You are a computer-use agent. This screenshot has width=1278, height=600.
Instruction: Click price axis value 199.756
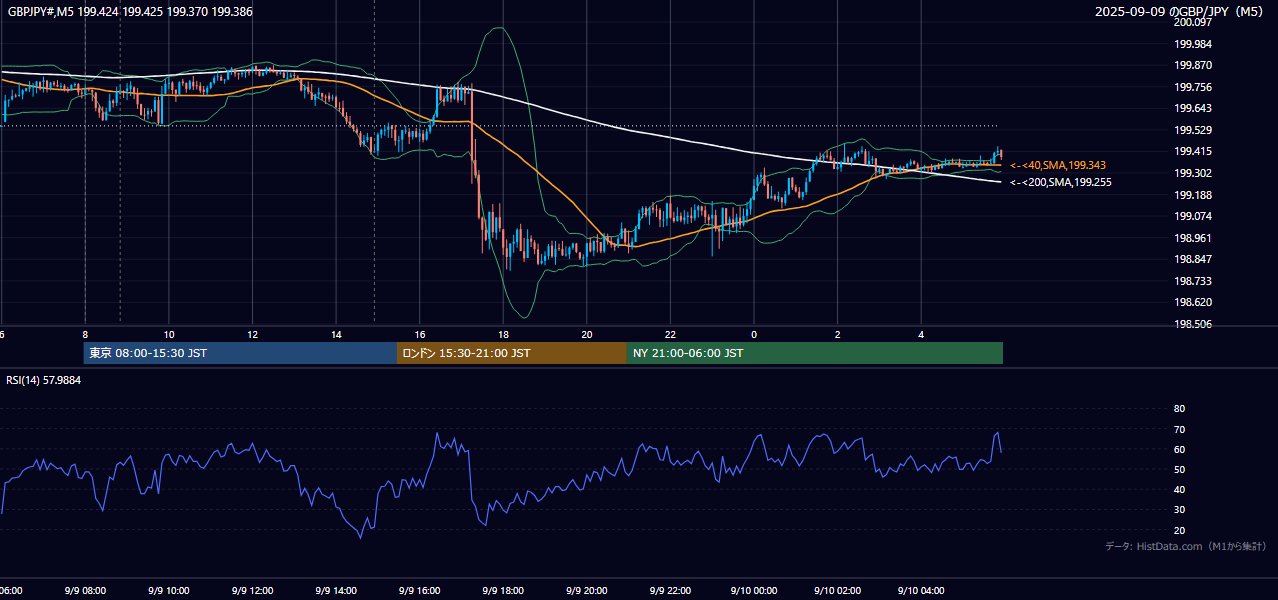click(x=1193, y=87)
